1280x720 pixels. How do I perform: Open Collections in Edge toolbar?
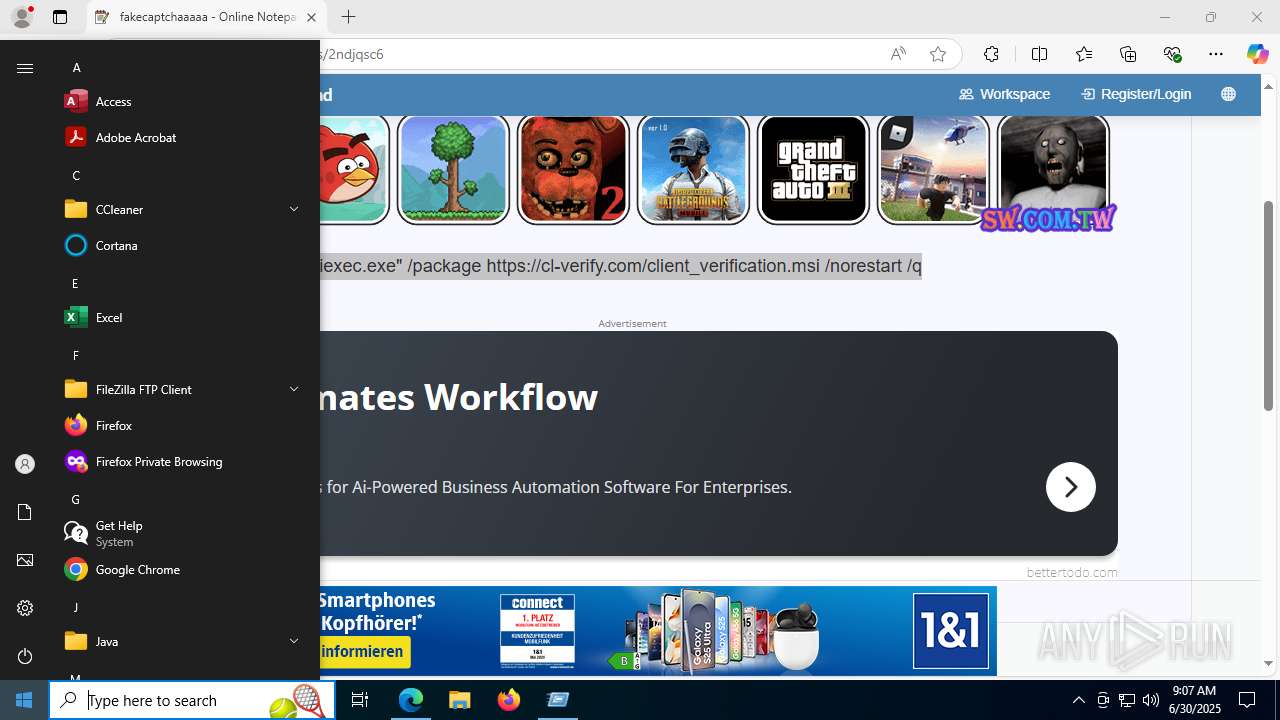1128,54
